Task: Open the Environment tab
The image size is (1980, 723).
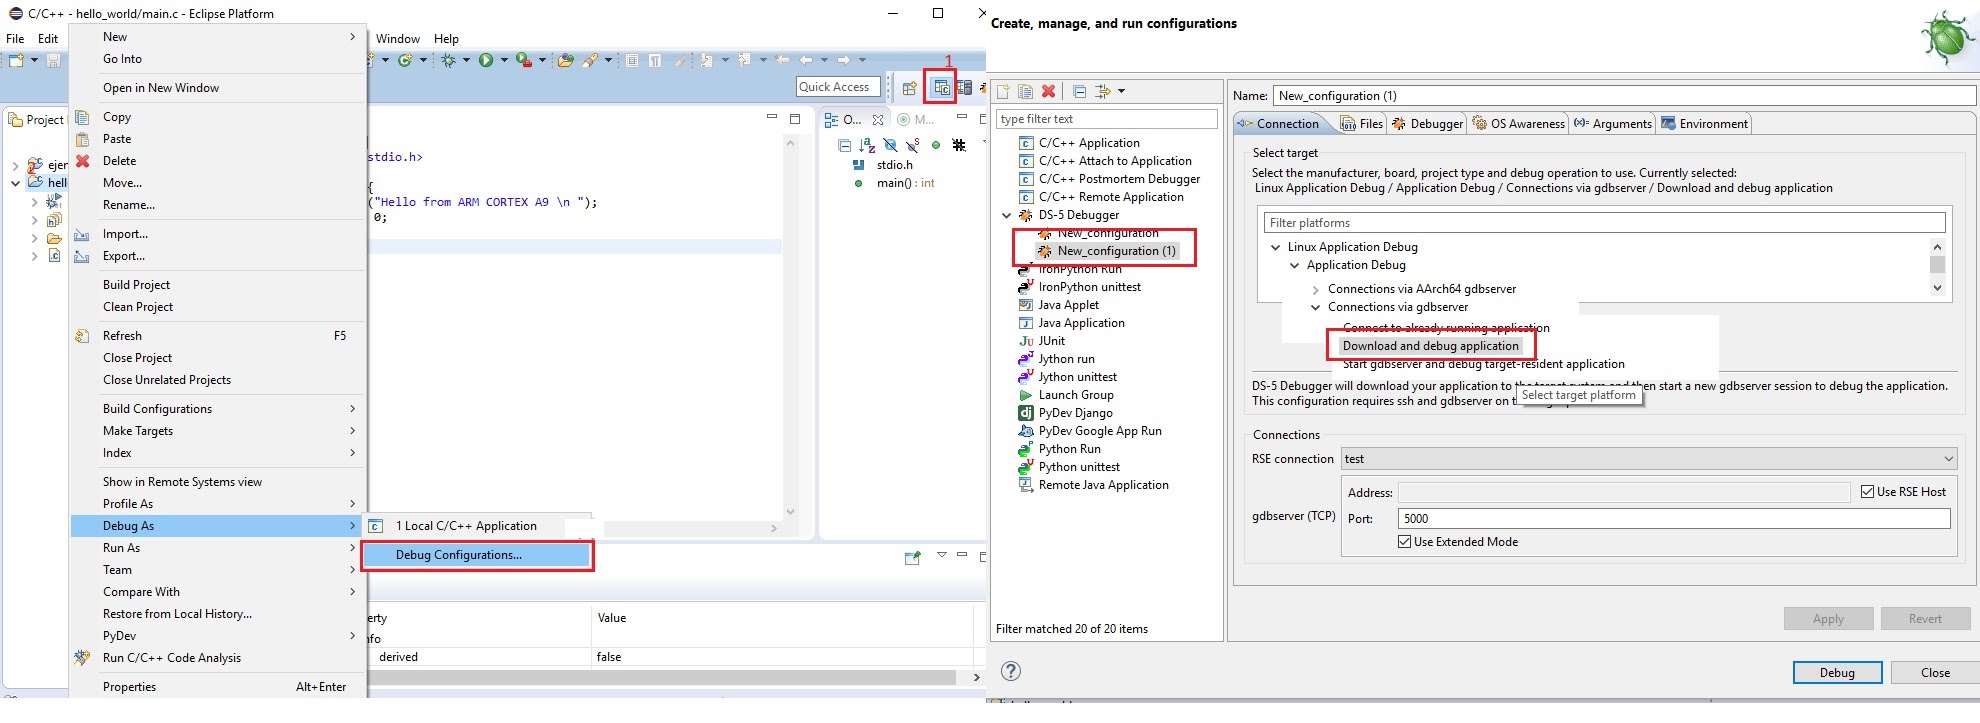Action: [1704, 124]
